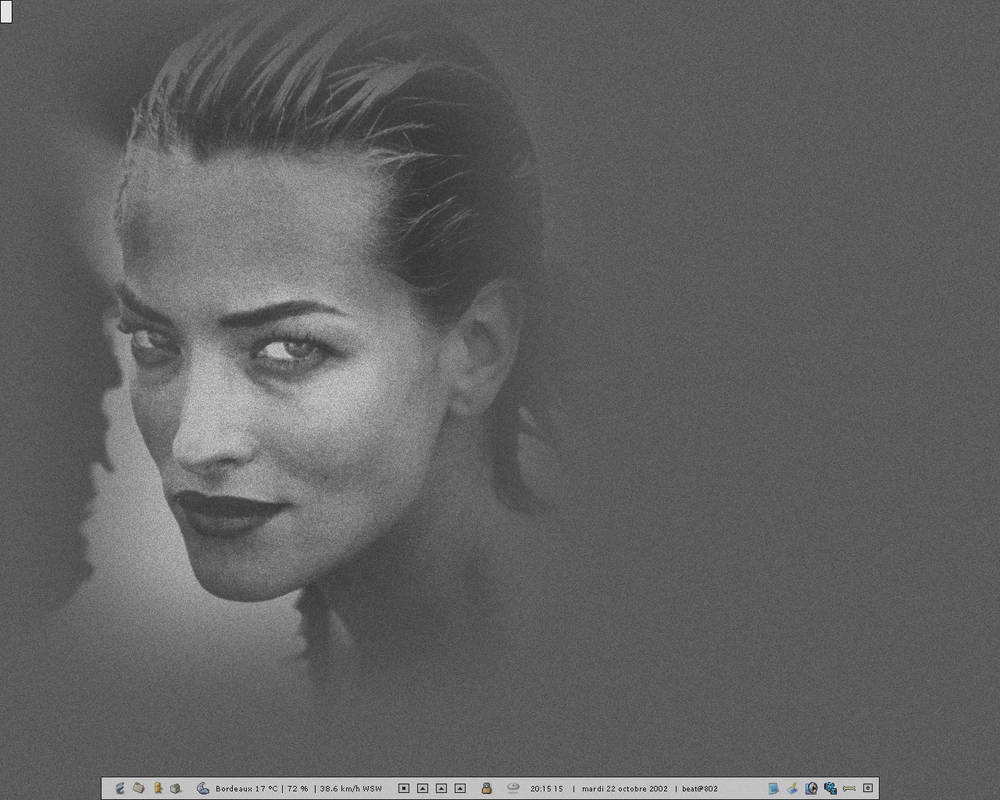The image size is (1000, 800).
Task: Expand the middle up-arrow panel button
Action: tap(441, 788)
